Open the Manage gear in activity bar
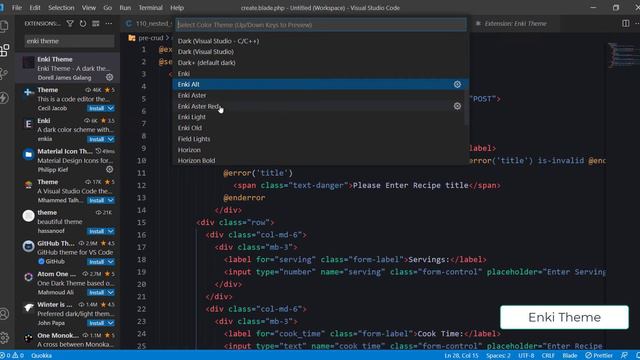The width and height of the screenshot is (640, 360). (4, 338)
